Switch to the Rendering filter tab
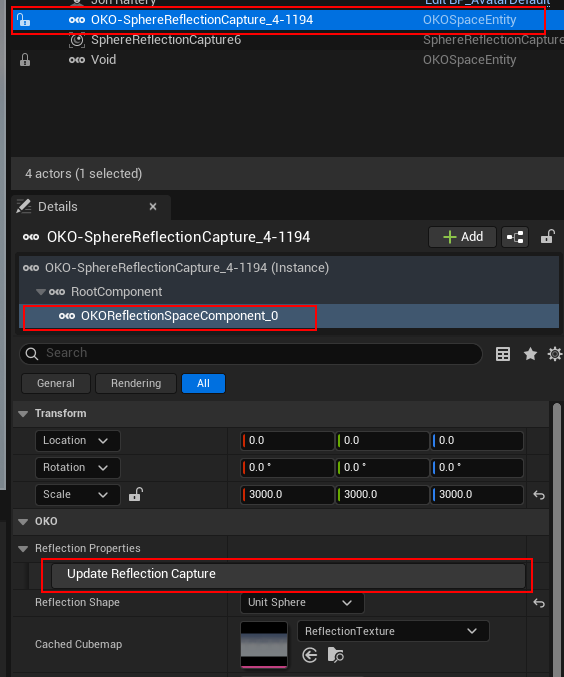The image size is (564, 677). (x=136, y=383)
